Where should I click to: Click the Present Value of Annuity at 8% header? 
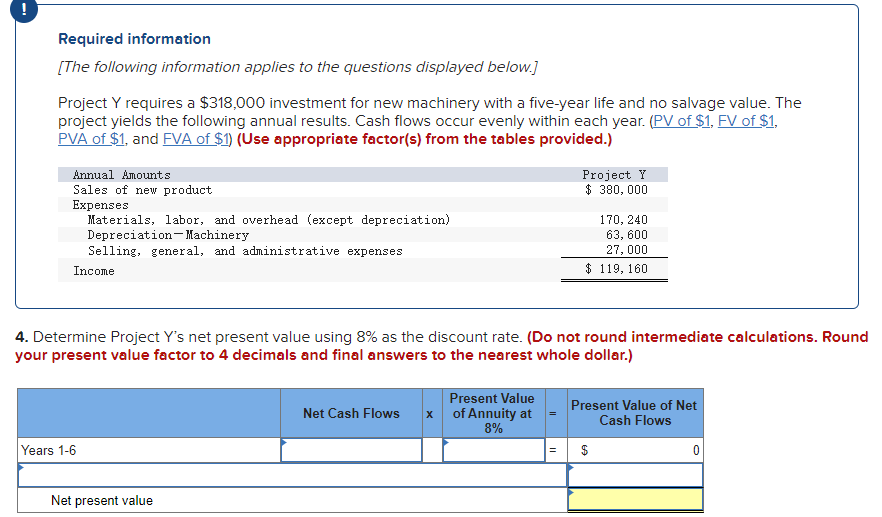coord(493,413)
